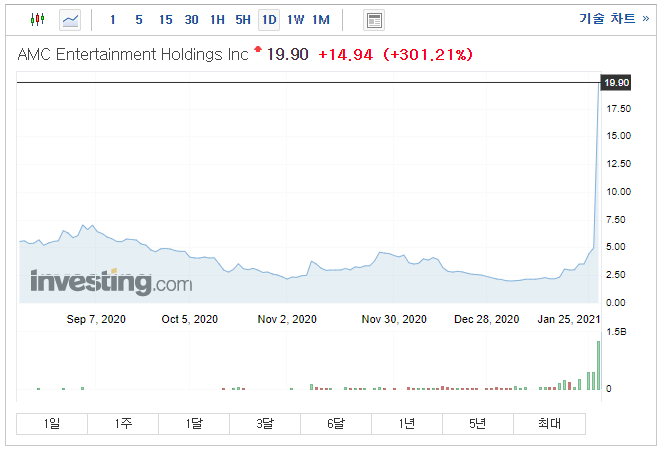
Task: Click the AMC Entertainment Holdings Inc title
Action: [133, 55]
